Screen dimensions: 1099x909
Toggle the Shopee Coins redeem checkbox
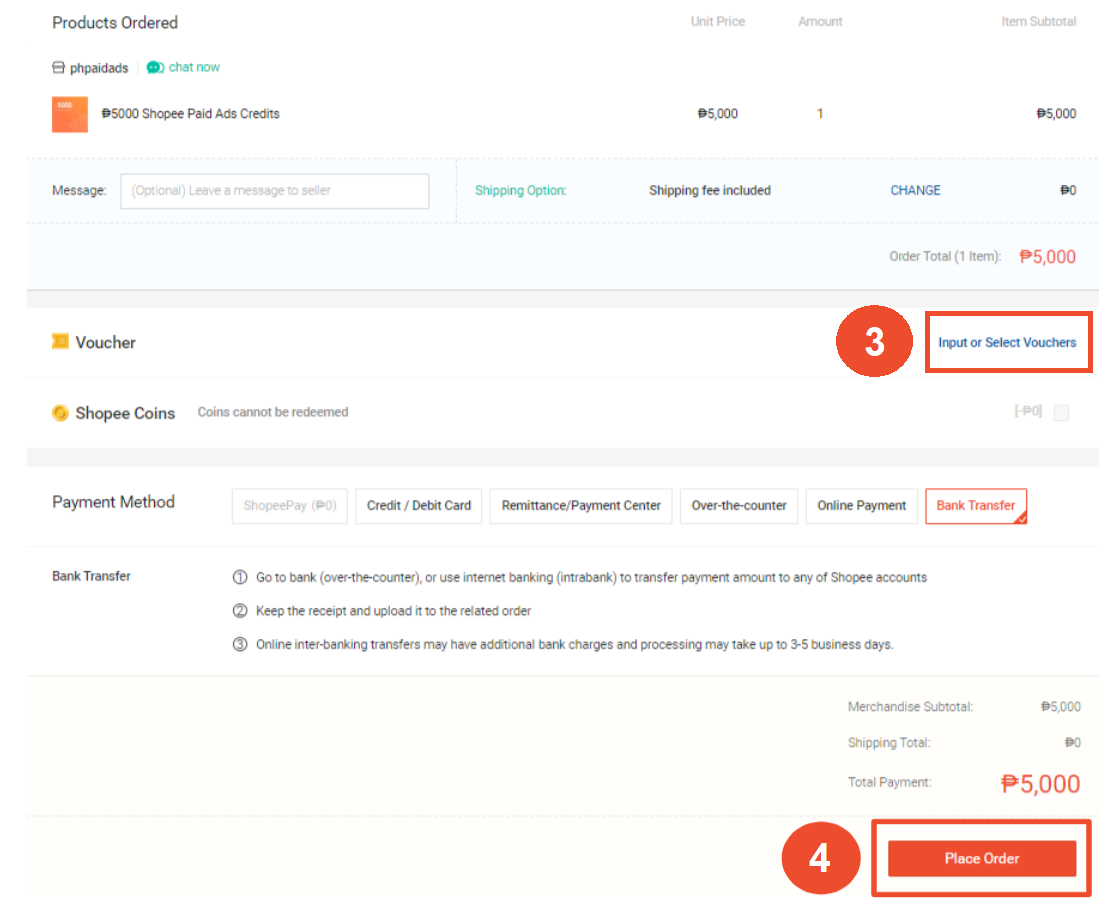(x=1061, y=413)
